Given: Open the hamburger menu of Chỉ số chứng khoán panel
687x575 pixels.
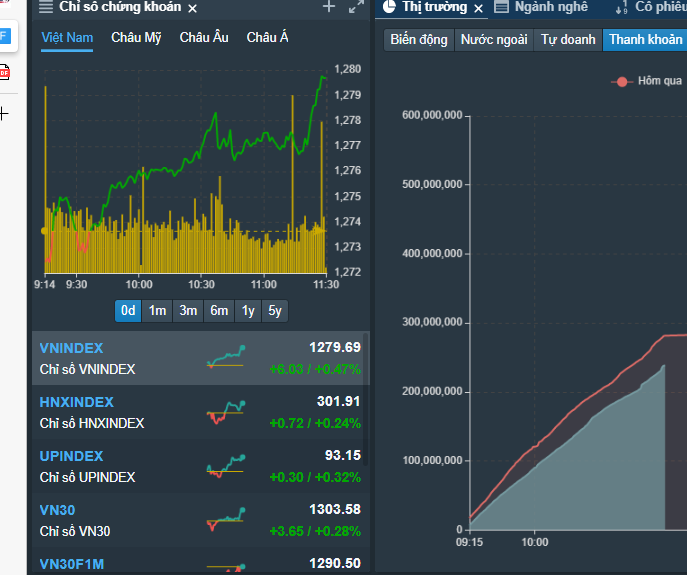Looking at the screenshot, I should (46, 7).
